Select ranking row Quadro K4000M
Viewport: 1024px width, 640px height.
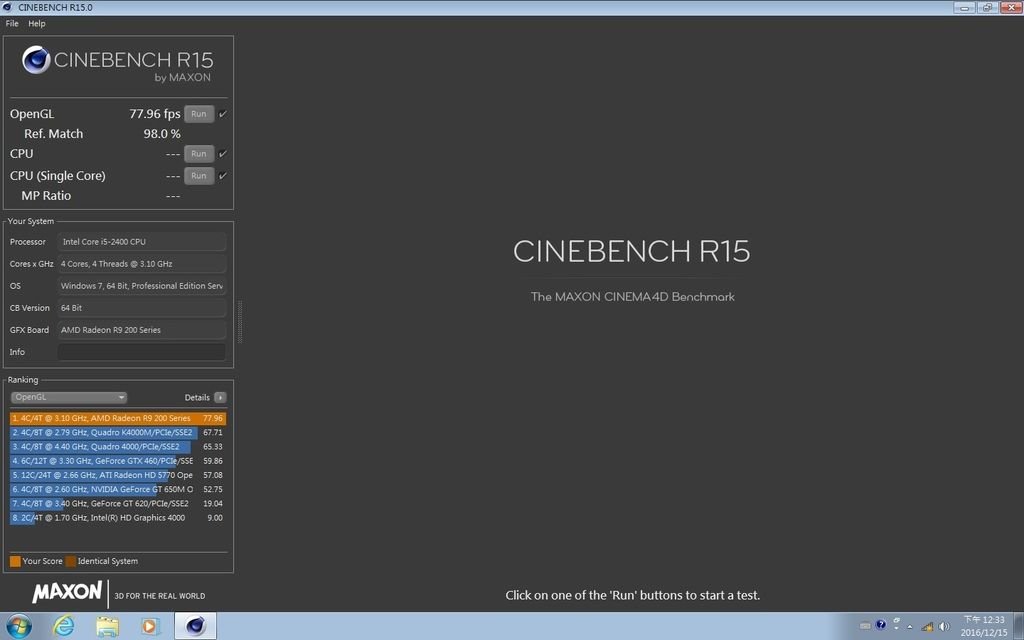[118, 432]
